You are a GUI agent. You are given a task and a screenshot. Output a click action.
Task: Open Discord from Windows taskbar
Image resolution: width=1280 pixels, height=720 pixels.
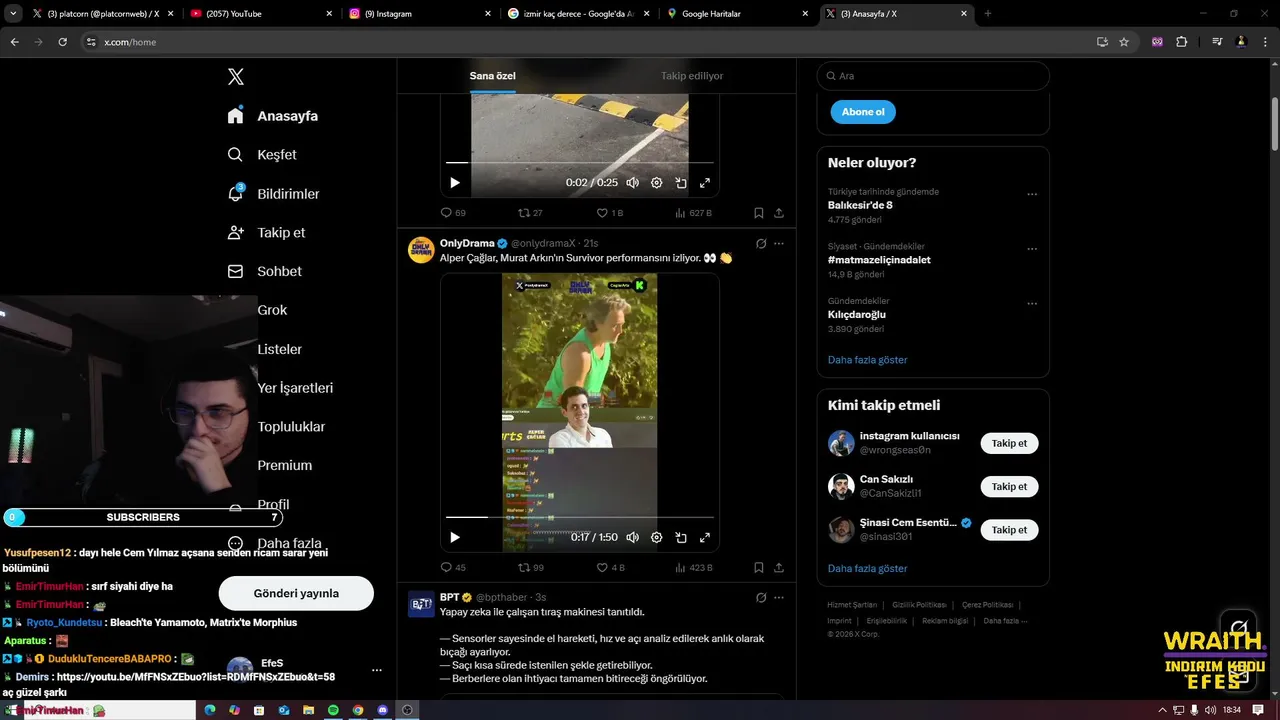[x=382, y=710]
